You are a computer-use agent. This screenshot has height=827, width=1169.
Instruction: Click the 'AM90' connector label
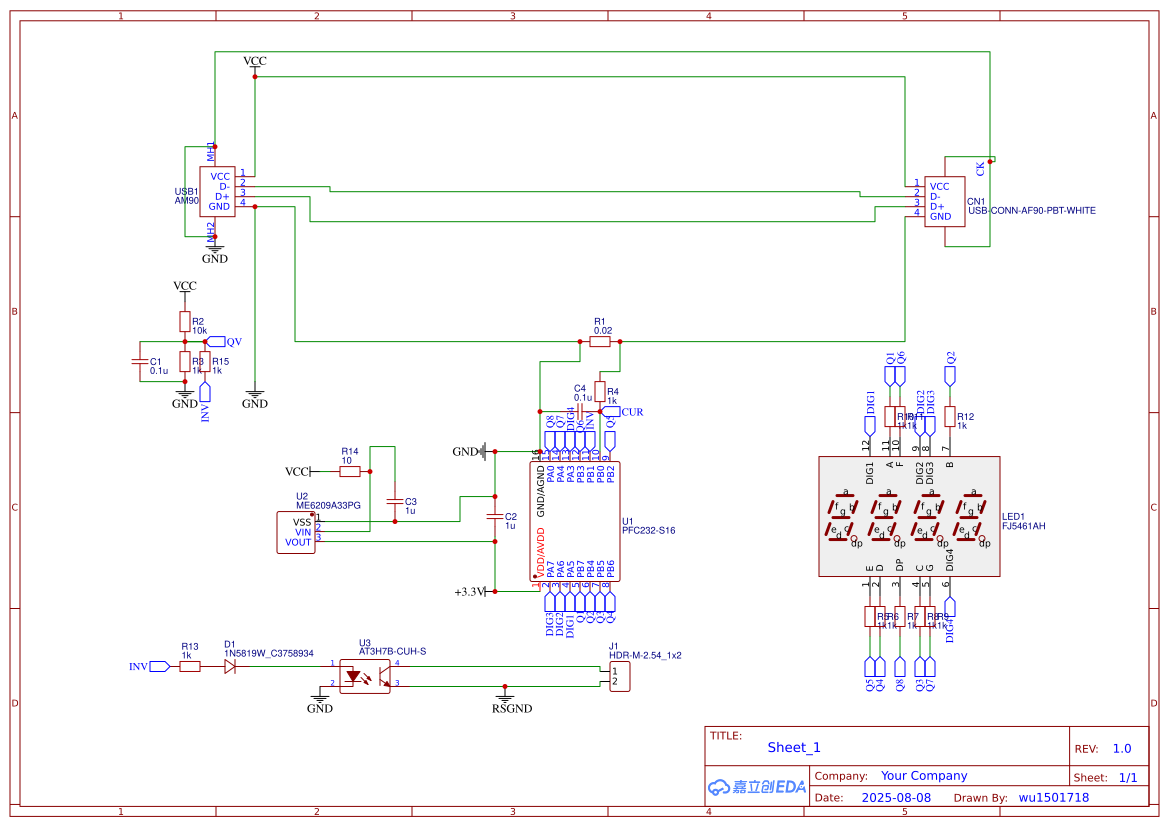(x=187, y=201)
